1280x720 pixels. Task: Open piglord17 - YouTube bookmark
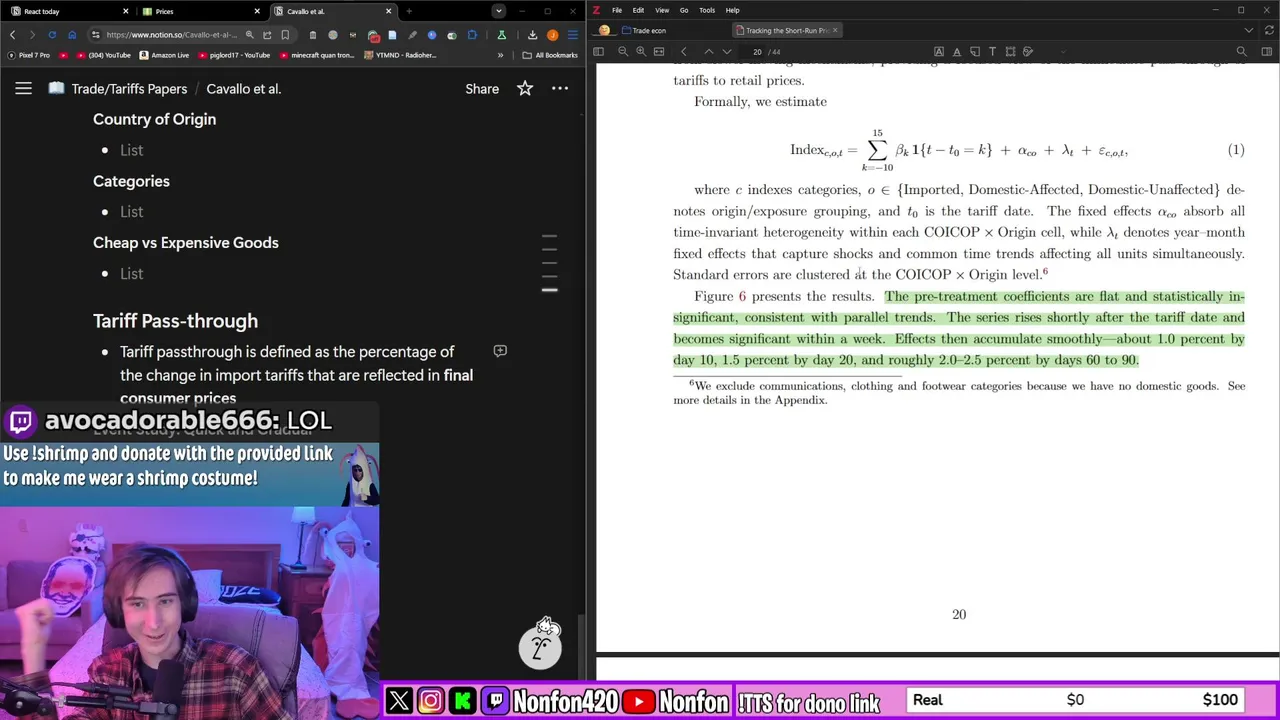pos(233,55)
